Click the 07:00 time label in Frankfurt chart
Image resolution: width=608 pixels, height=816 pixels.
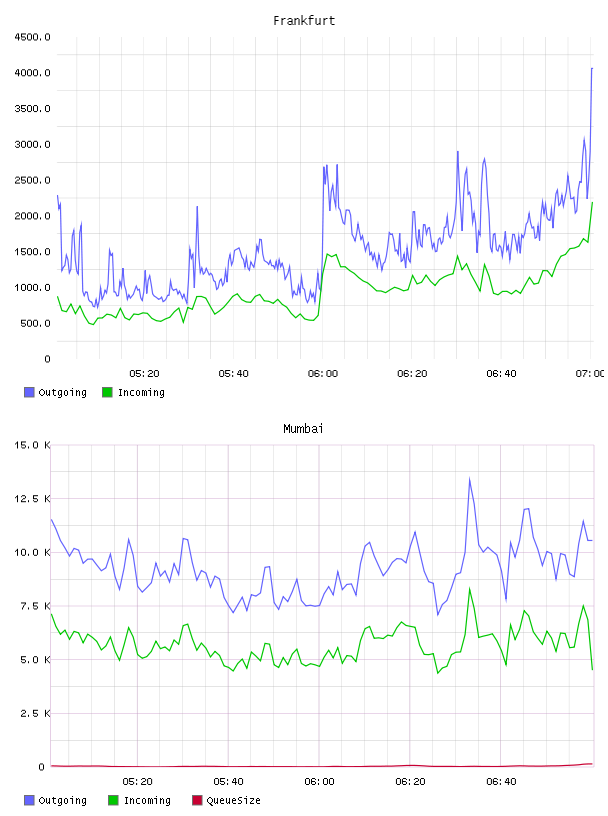click(x=590, y=374)
